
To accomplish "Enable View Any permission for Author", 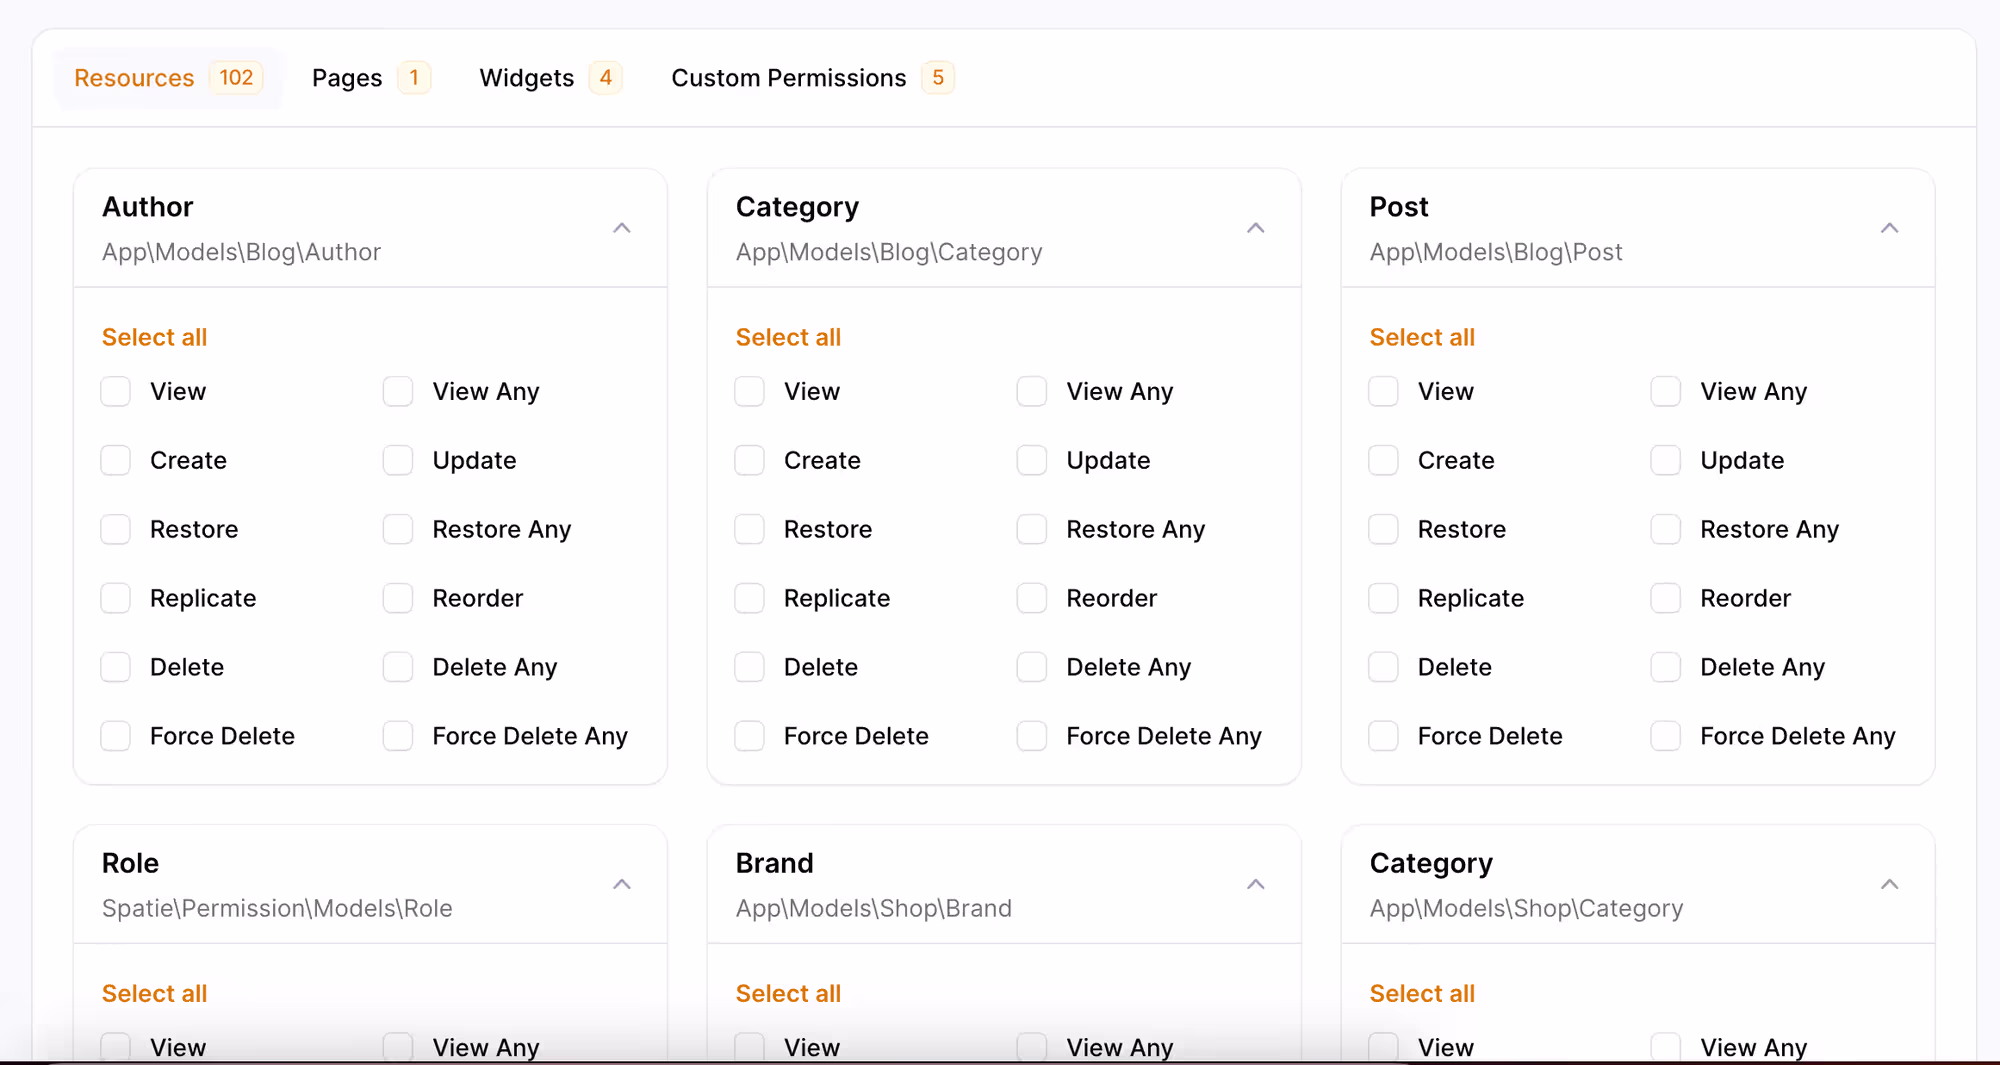I will pyautogui.click(x=398, y=392).
